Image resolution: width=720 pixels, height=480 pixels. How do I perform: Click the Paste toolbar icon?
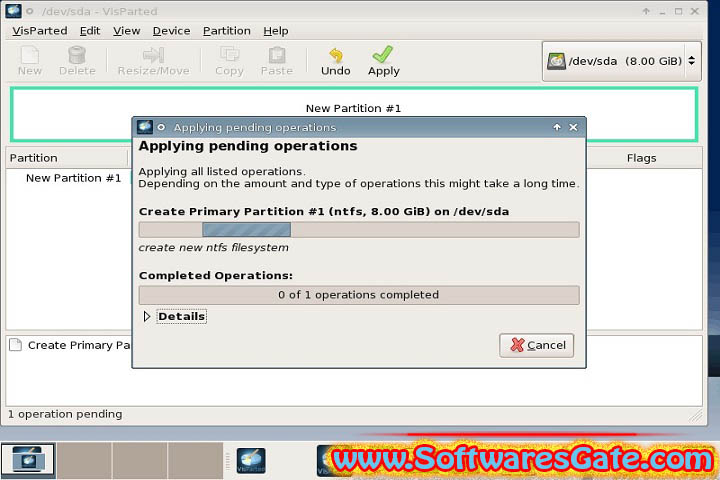276,61
